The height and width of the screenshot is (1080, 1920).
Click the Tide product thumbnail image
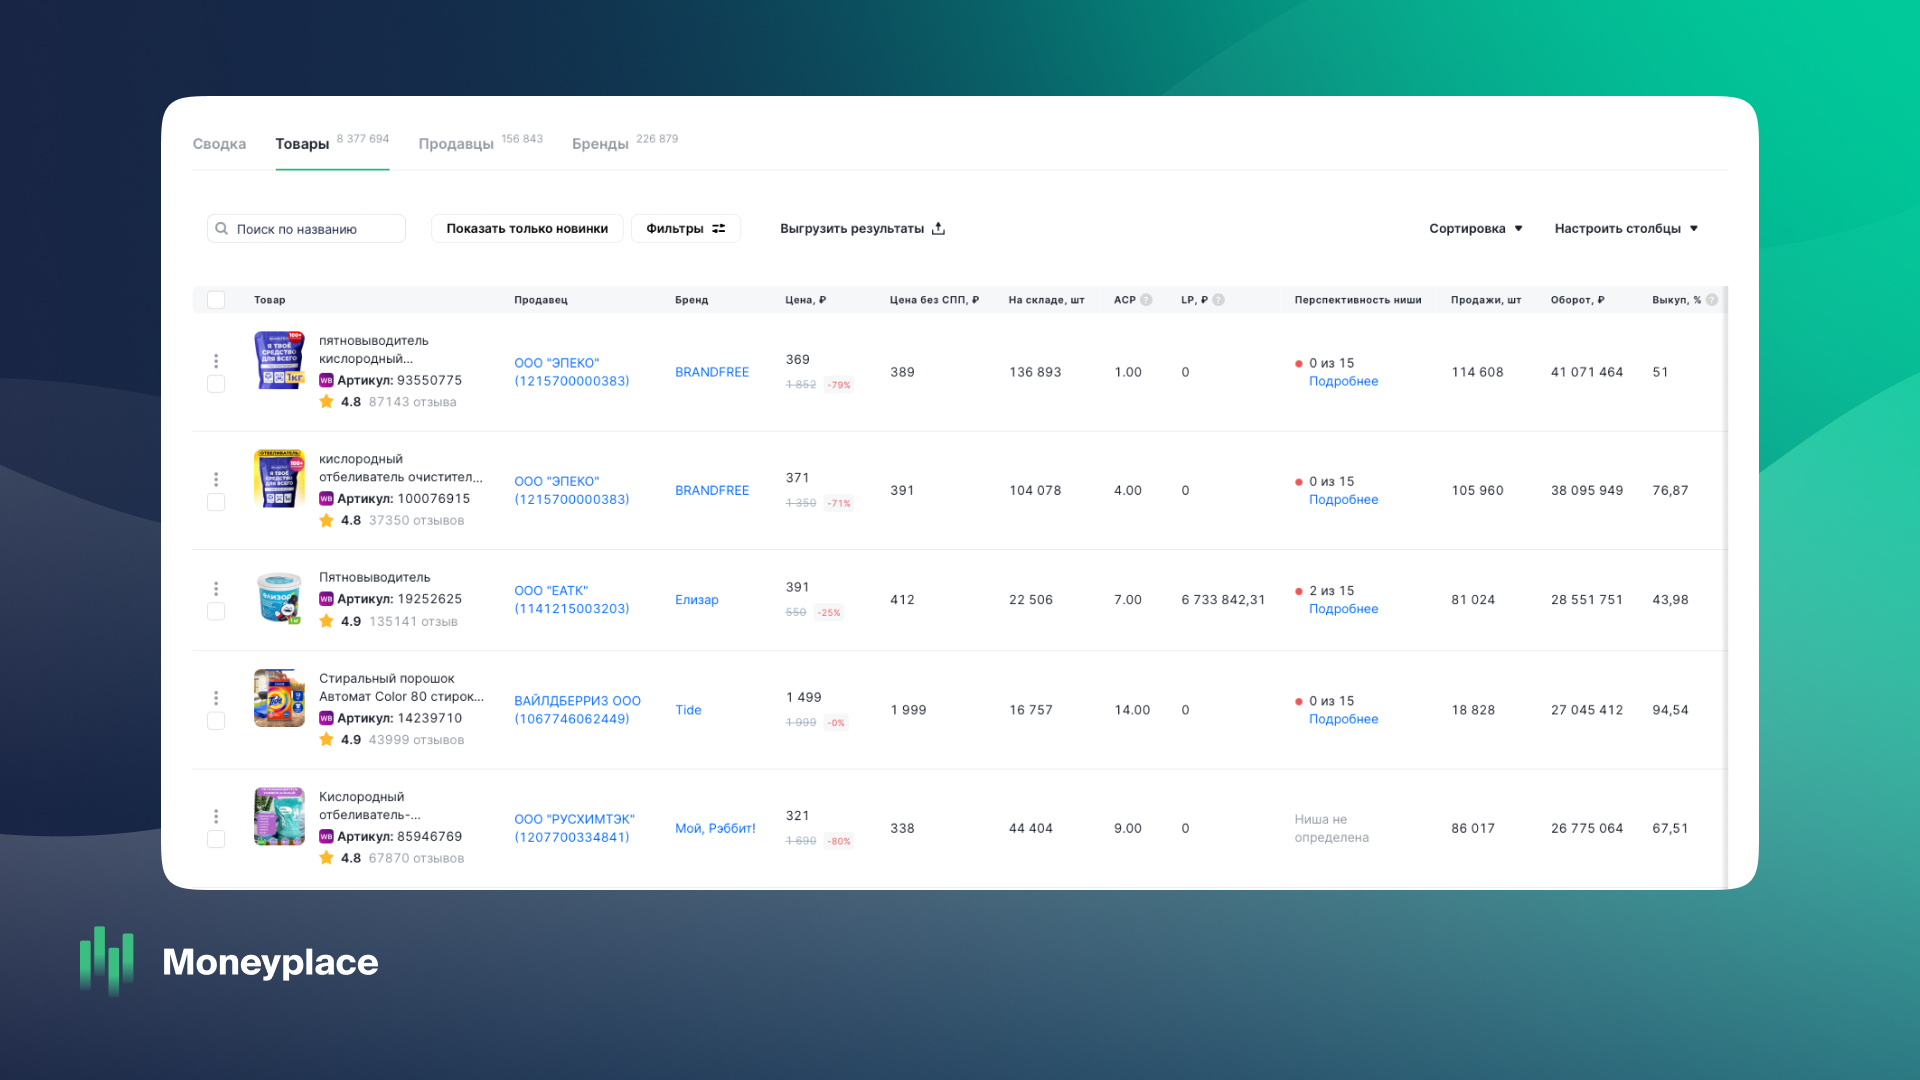tap(279, 698)
